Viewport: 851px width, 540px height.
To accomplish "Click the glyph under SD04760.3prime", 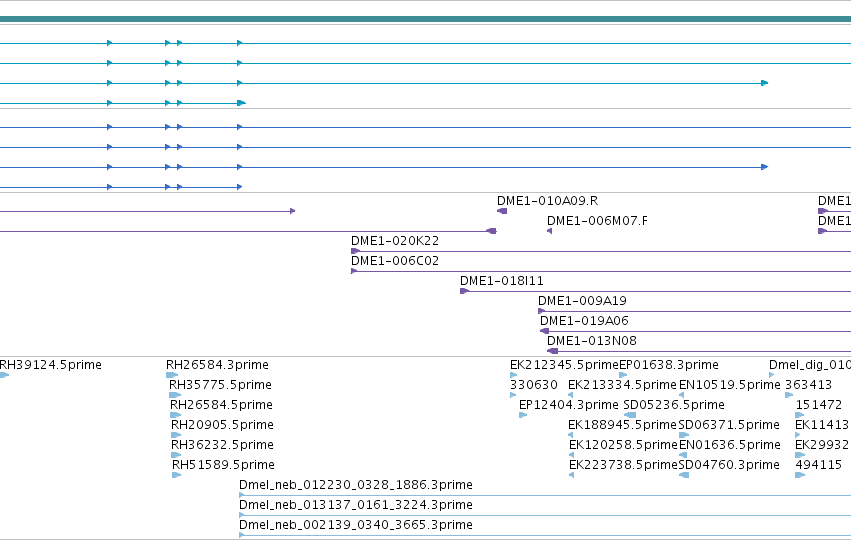I will point(684,475).
